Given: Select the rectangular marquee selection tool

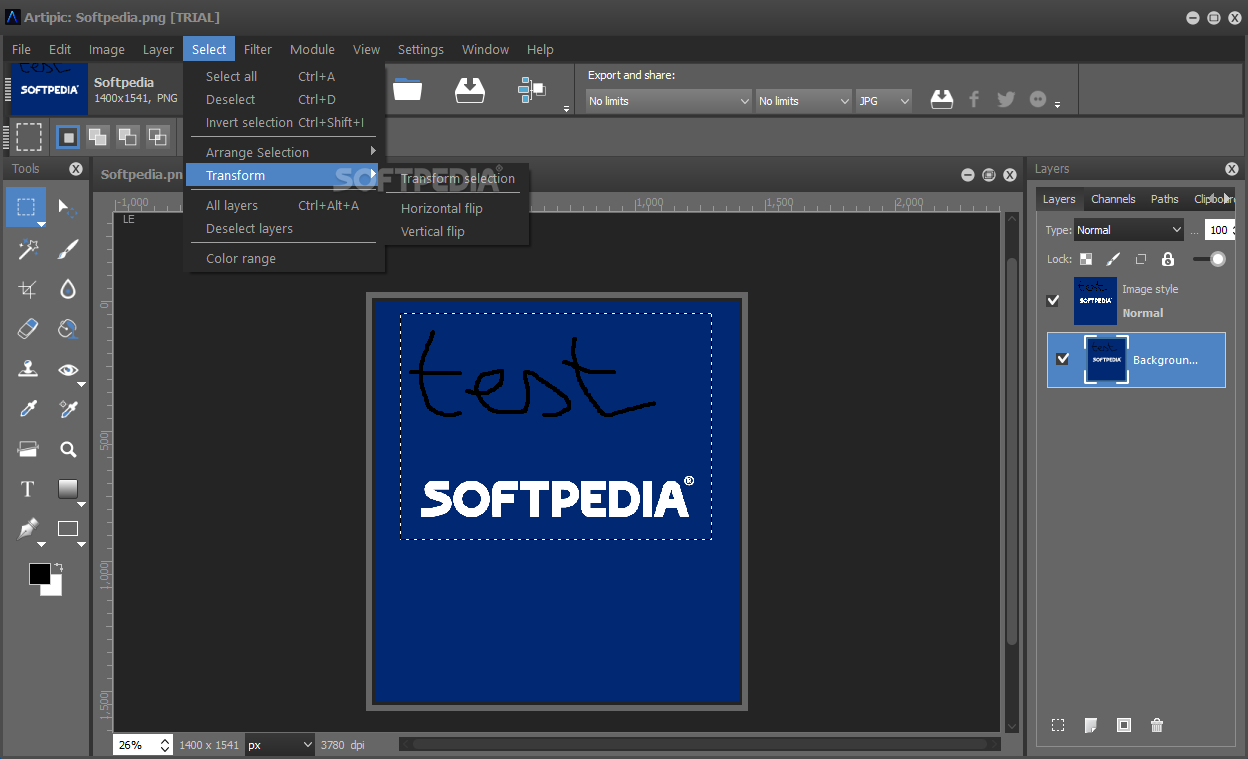Looking at the screenshot, I should pos(27,208).
